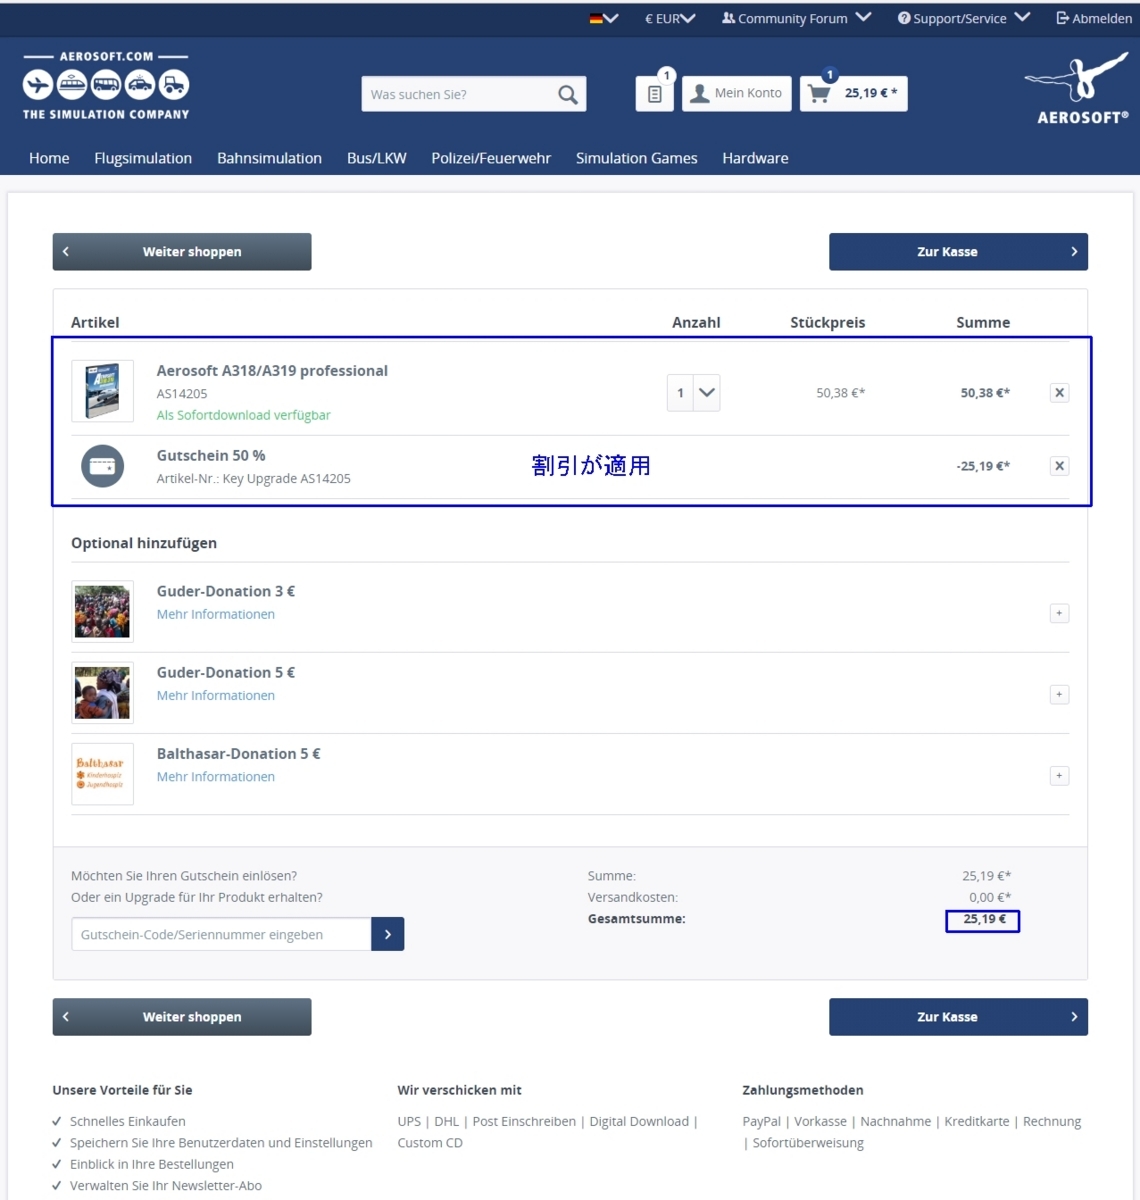Remove the Gutschein 50 % voucher
Viewport: 1140px width, 1200px height.
pos(1059,466)
